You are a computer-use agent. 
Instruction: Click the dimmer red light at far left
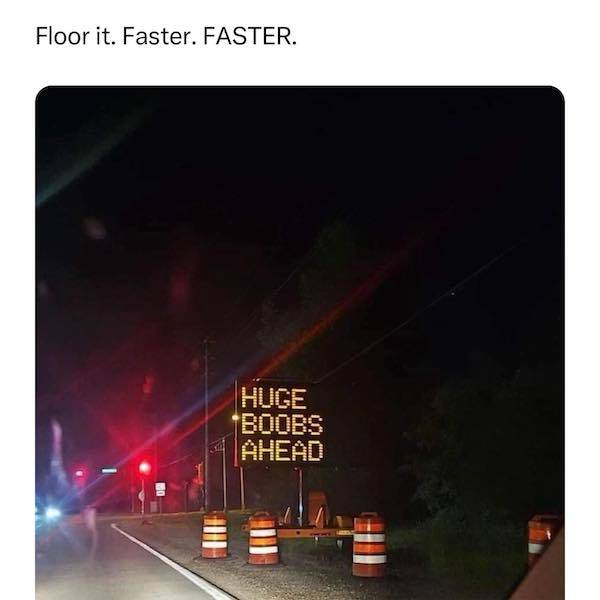80,474
